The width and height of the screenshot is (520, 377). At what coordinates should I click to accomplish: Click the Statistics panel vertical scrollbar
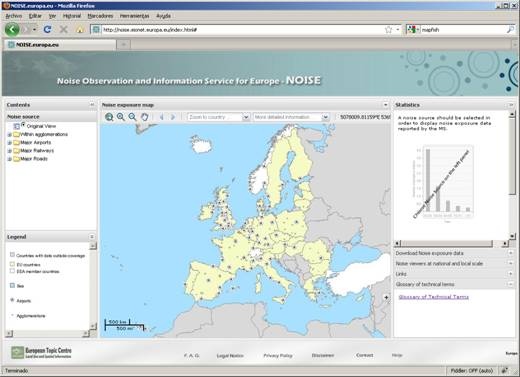[x=512, y=174]
